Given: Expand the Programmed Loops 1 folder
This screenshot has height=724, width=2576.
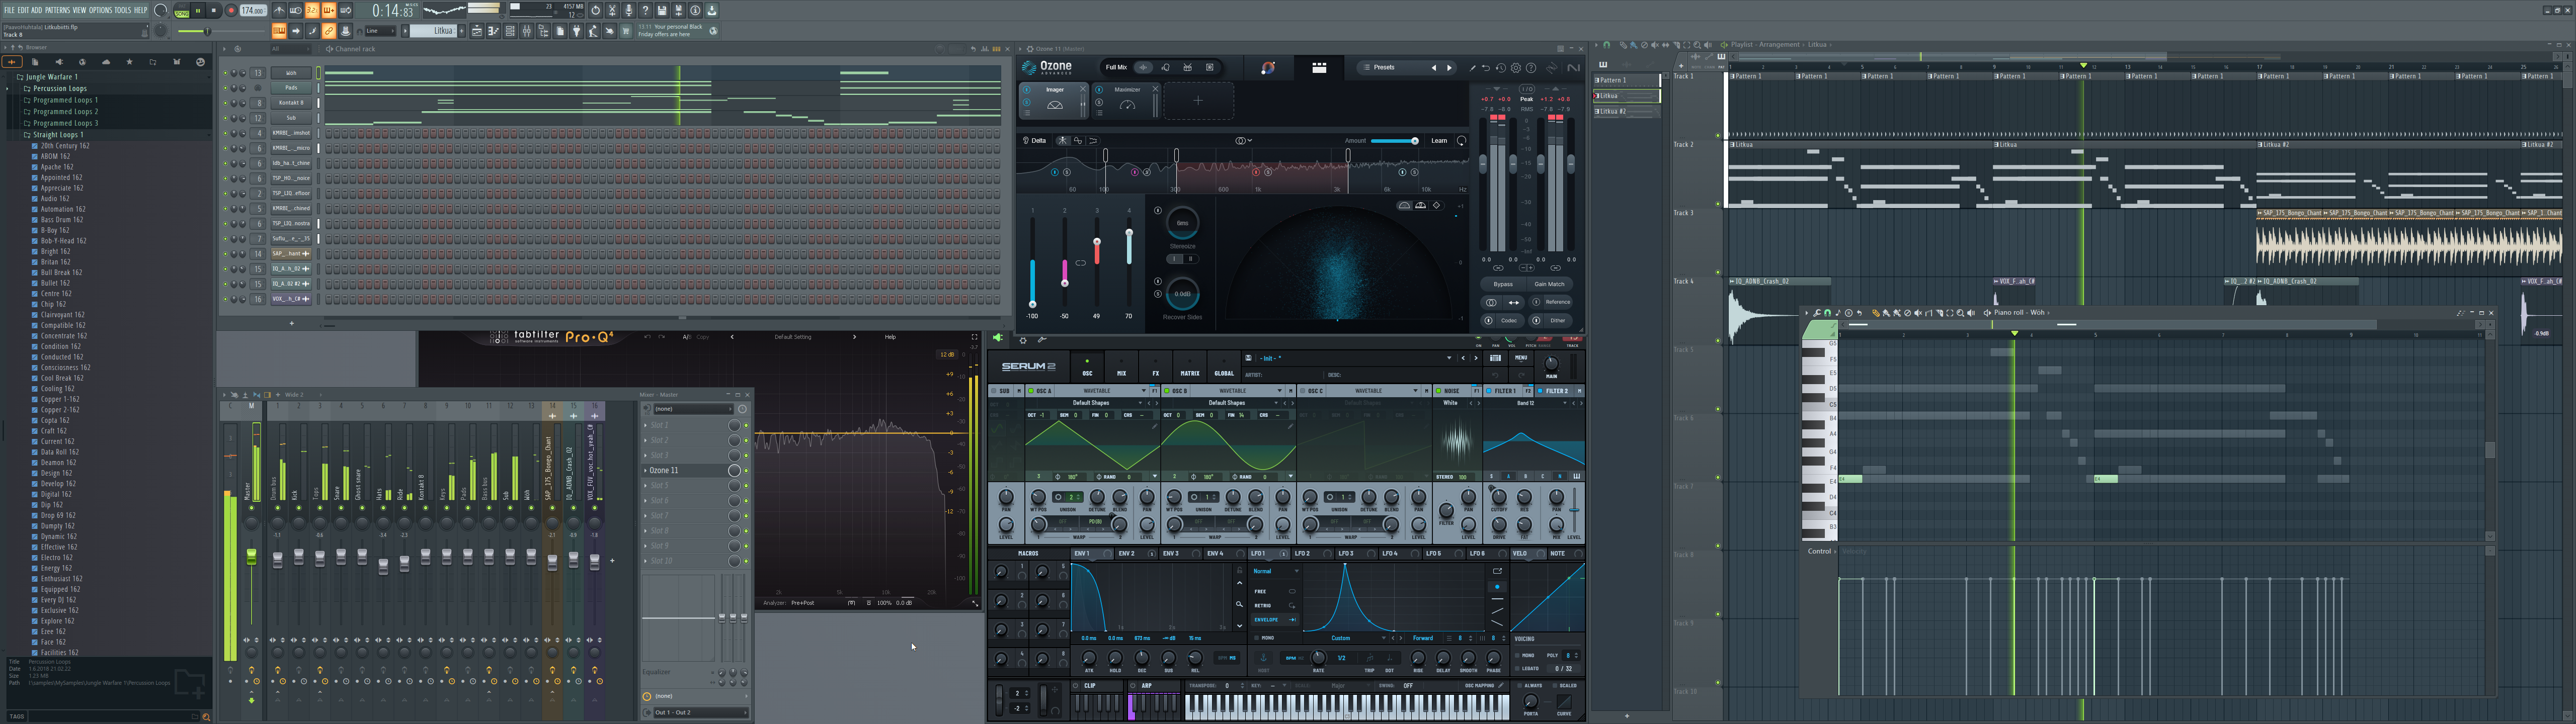Looking at the screenshot, I should click(x=65, y=100).
